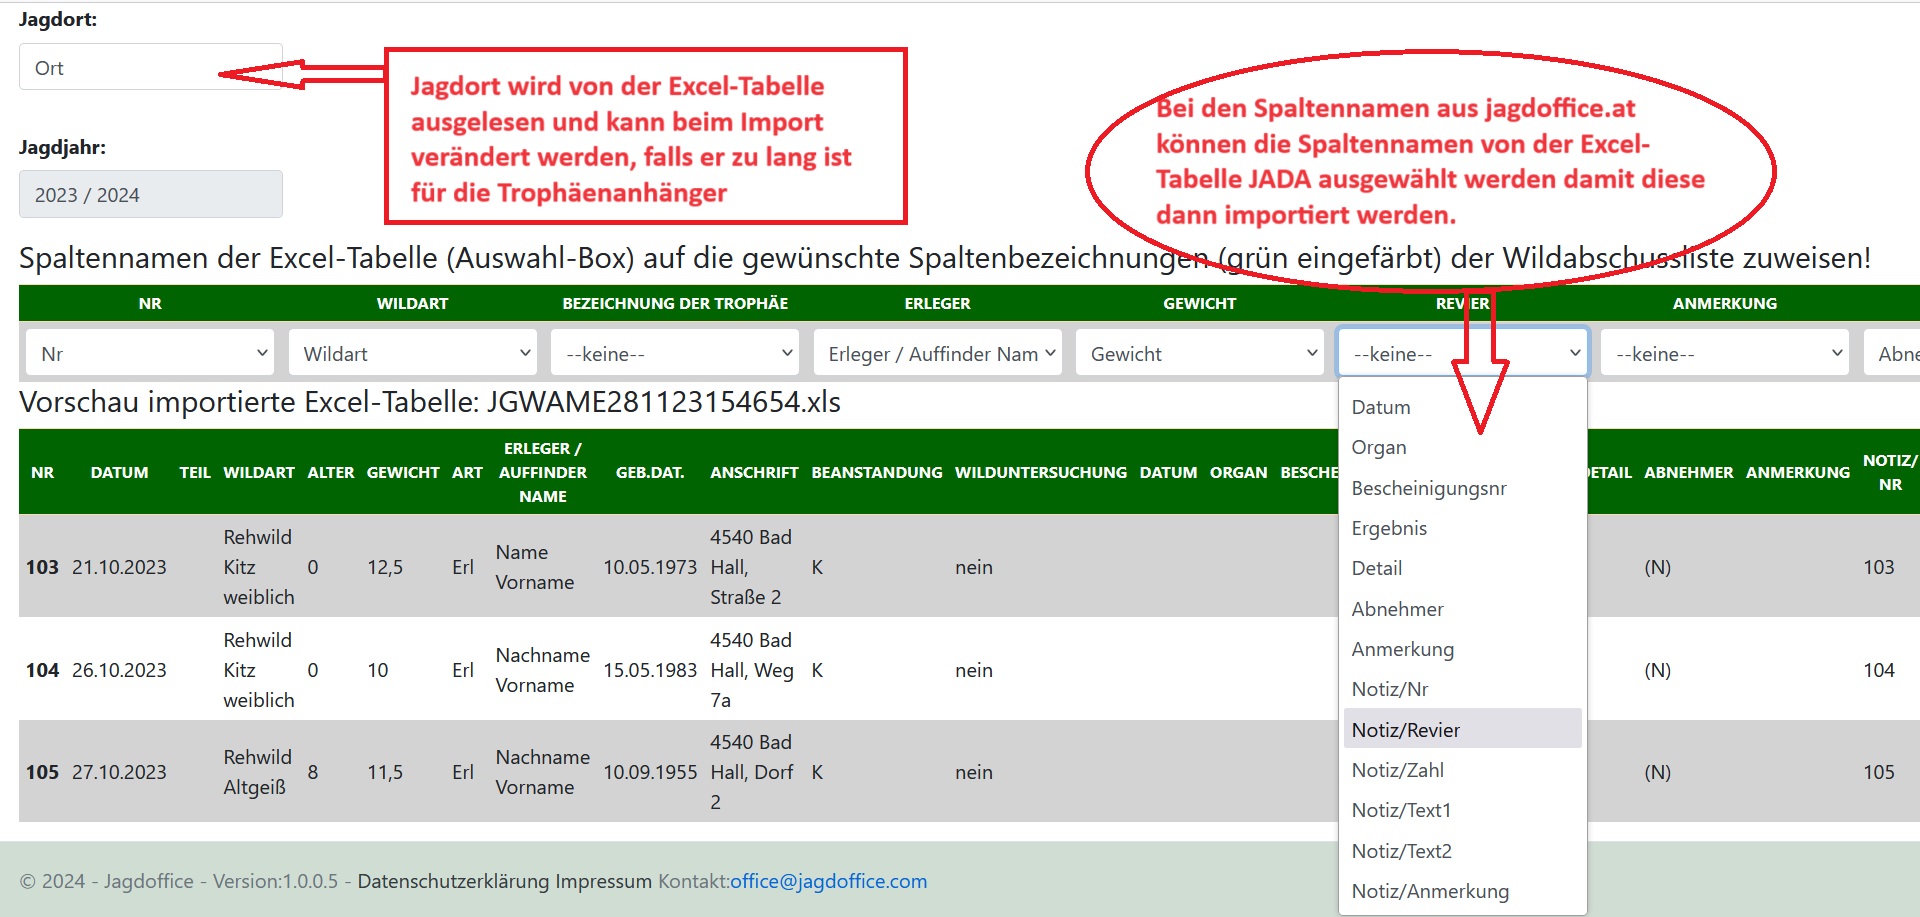Viewport: 1920px width, 917px height.
Task: Open the Wildart column dropdown
Action: pos(412,353)
